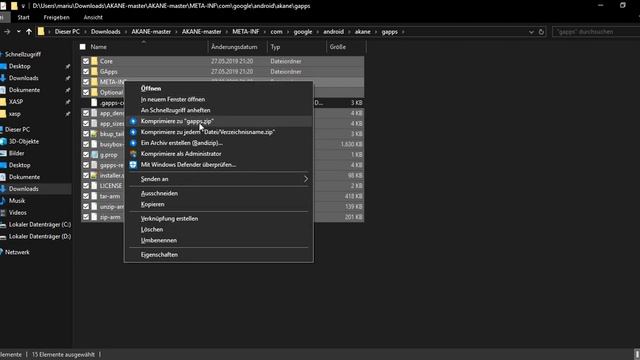Screen dimensions: 640x360
Task: Click the g.prop file icon
Action: (94, 155)
